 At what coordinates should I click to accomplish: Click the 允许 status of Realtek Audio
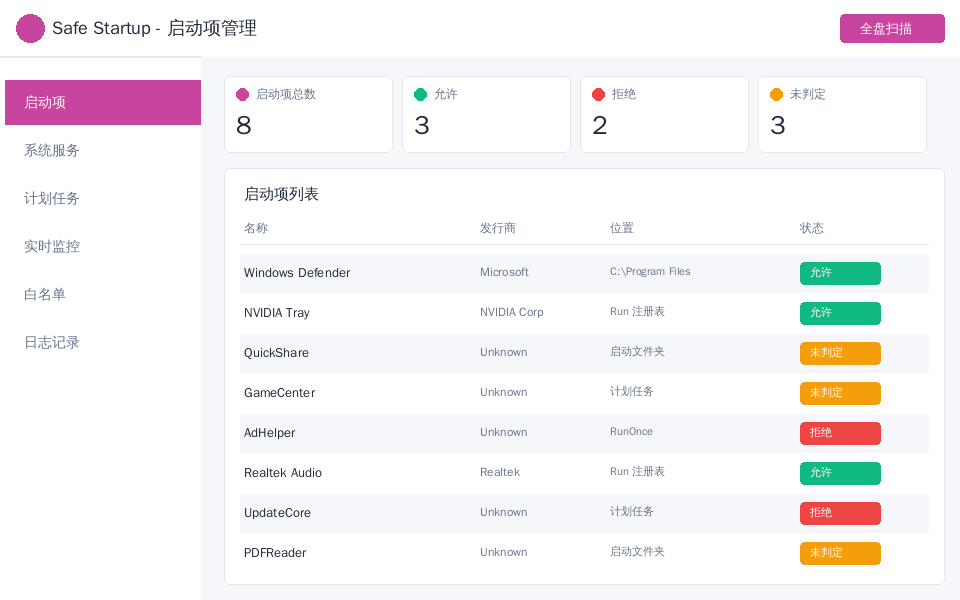(x=840, y=473)
